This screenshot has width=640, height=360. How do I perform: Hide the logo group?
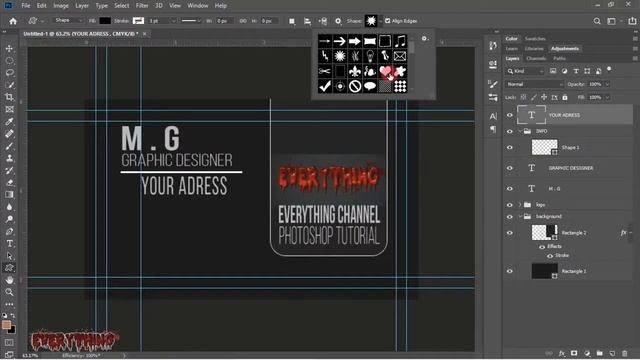pos(510,205)
